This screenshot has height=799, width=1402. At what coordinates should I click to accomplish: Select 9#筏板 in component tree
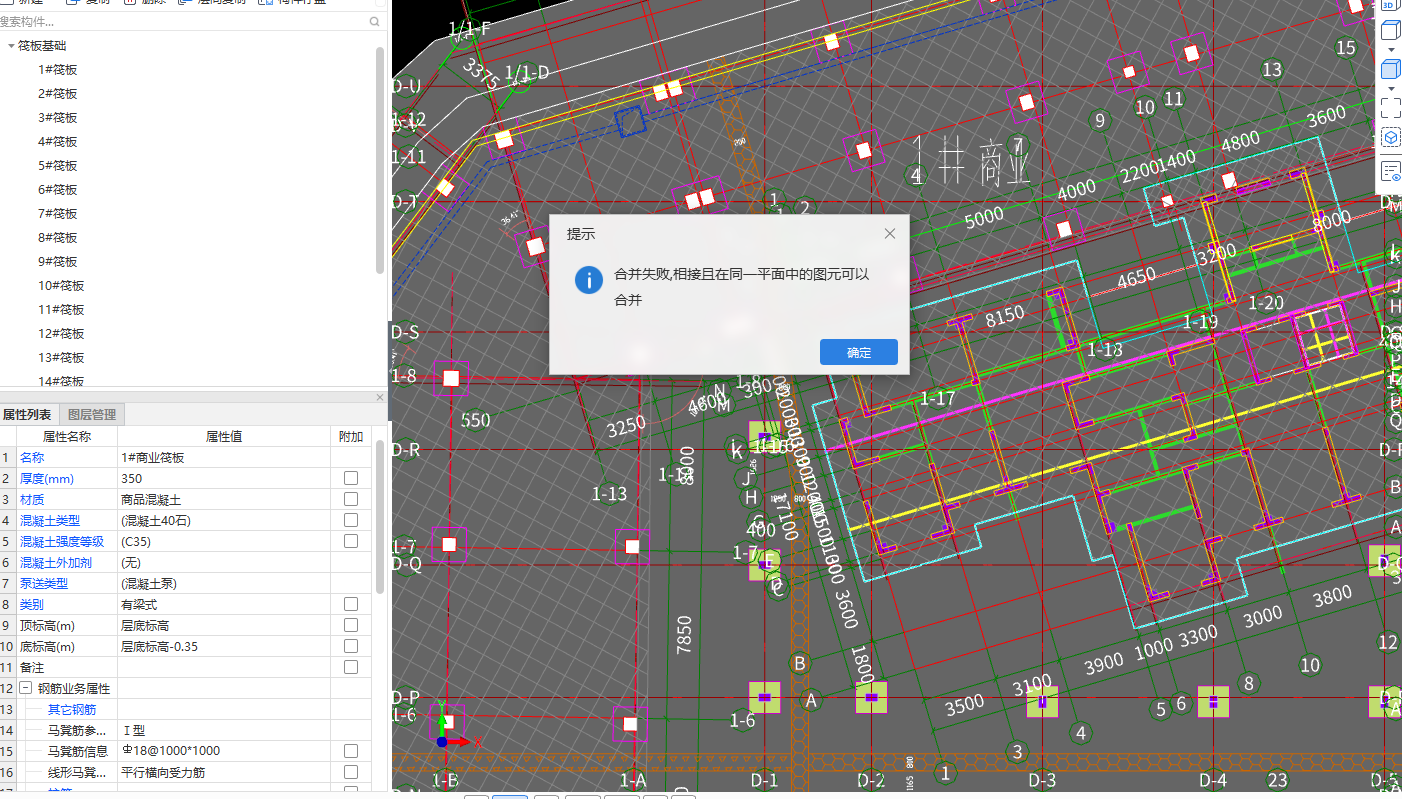pos(58,262)
